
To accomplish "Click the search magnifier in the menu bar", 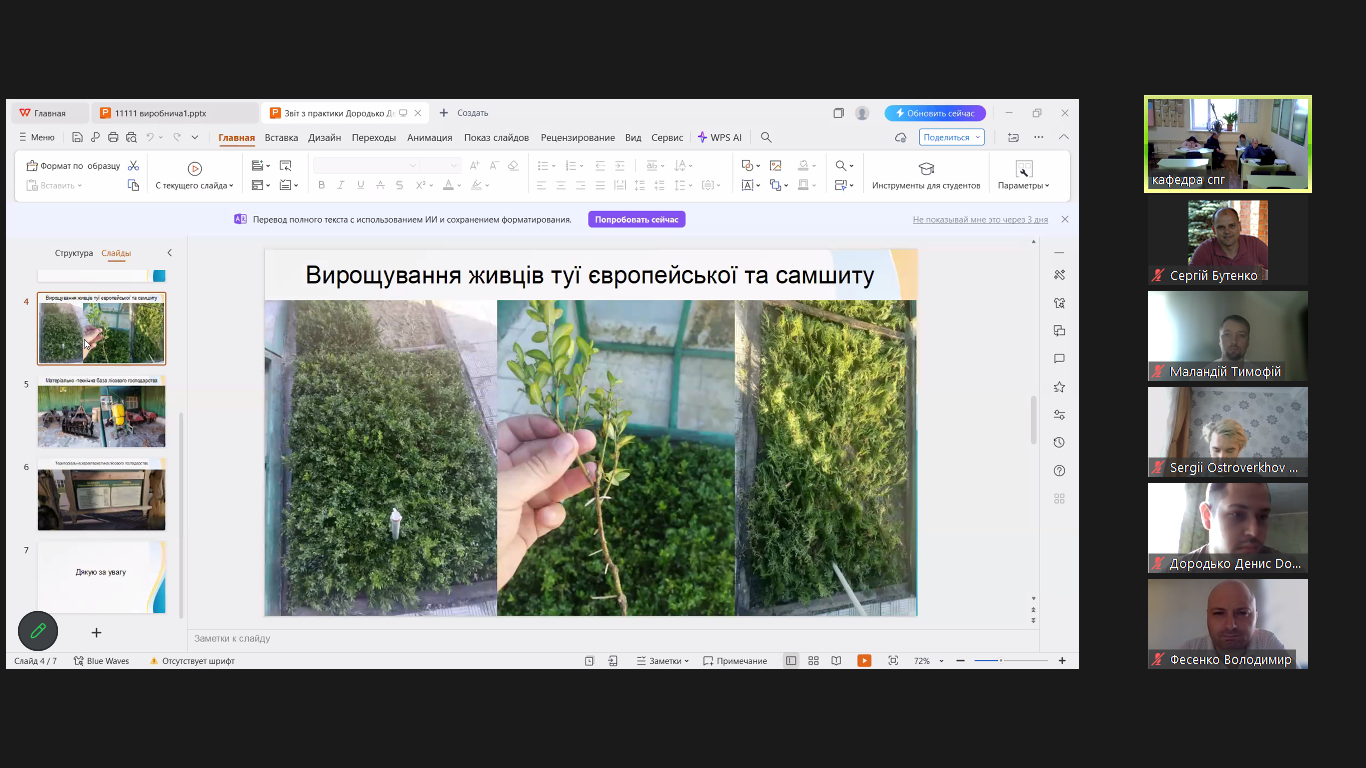I will [x=766, y=137].
